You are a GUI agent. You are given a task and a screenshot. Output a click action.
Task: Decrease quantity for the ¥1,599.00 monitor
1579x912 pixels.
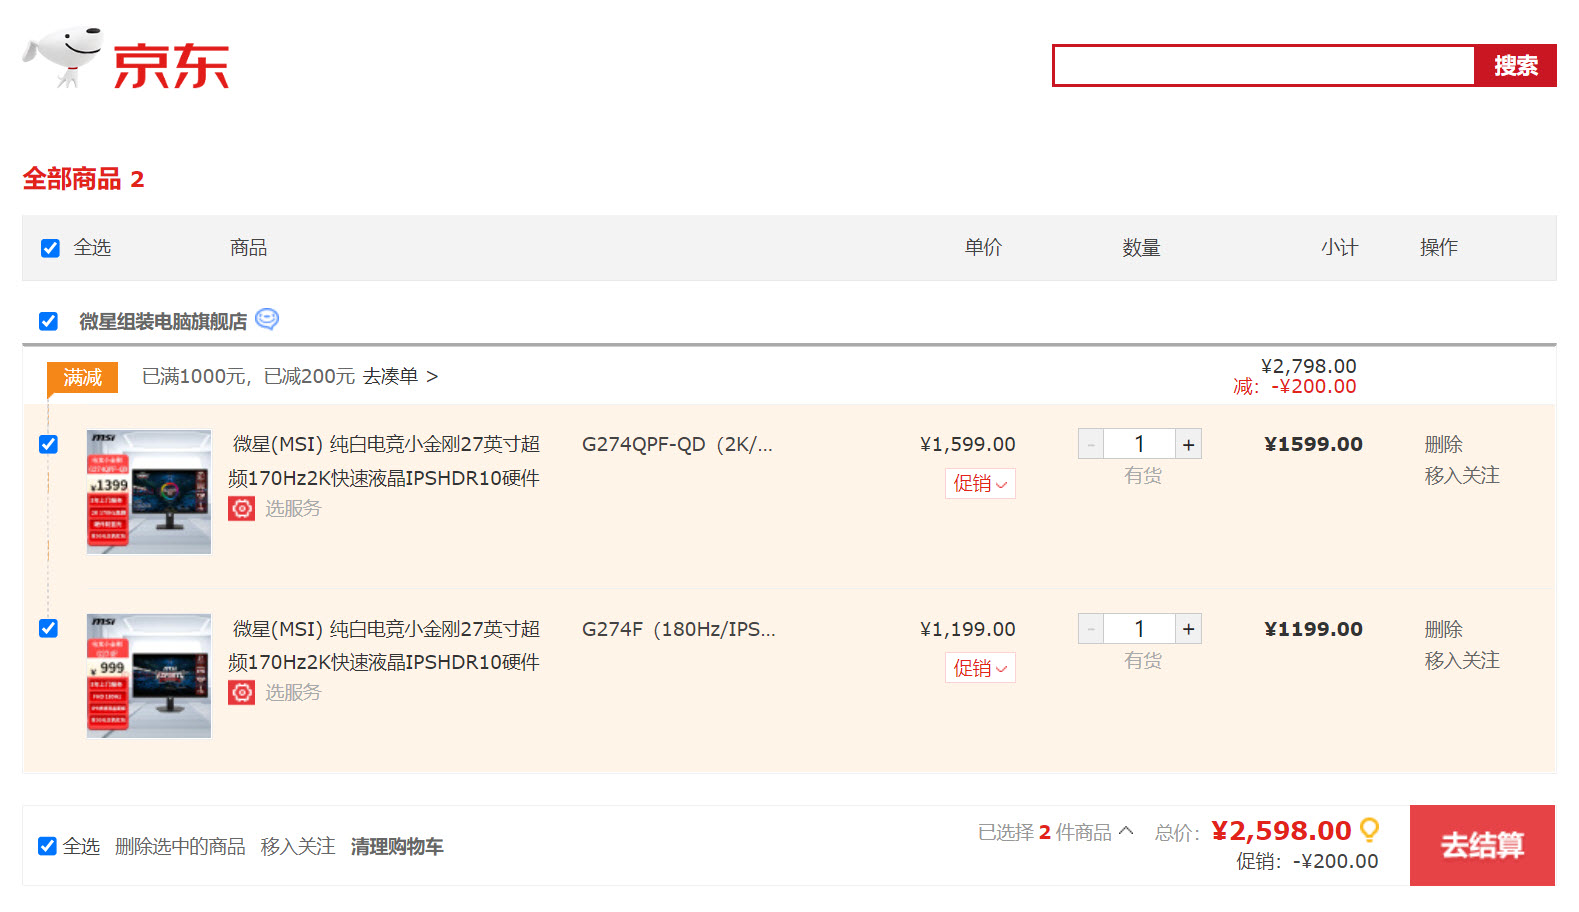coord(1091,444)
